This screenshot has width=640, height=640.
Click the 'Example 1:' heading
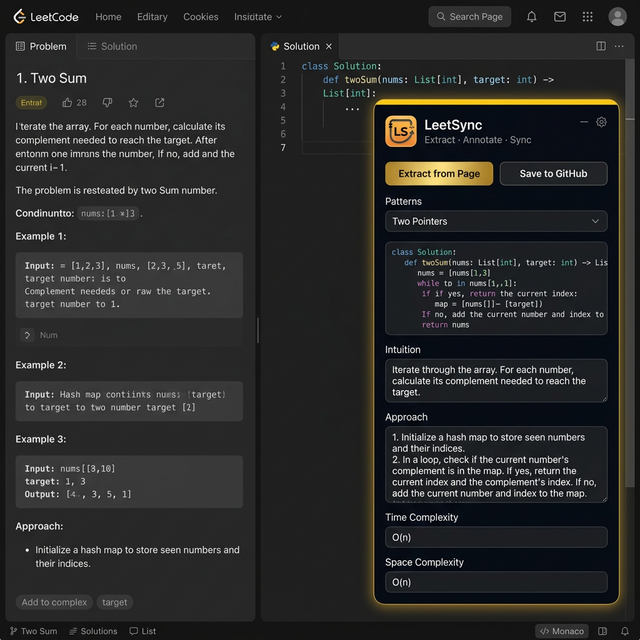tap(41, 236)
